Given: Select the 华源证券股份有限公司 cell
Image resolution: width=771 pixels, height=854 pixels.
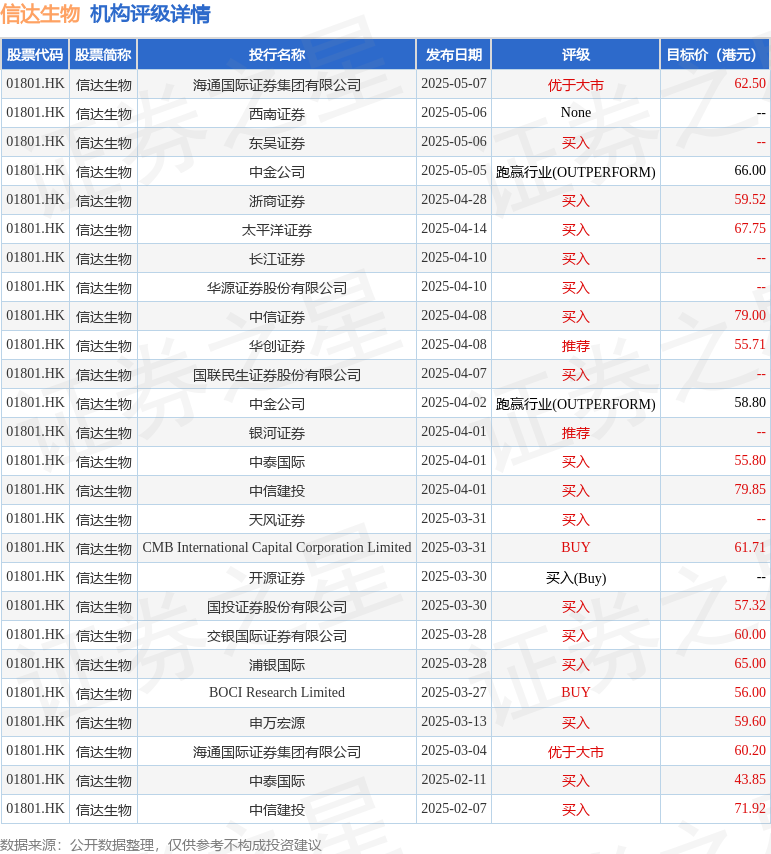Looking at the screenshot, I should click(277, 288).
